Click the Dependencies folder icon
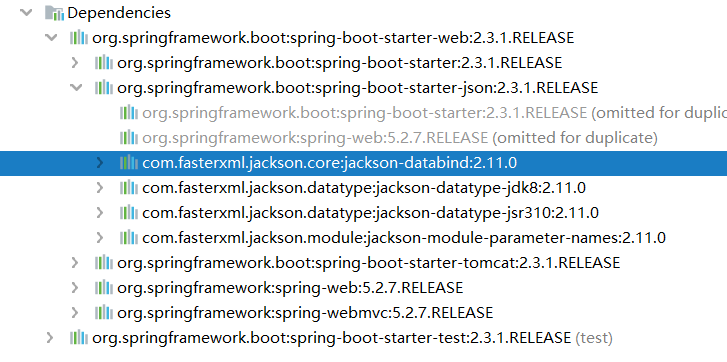Viewport: 727px width, 362px height. (x=54, y=13)
